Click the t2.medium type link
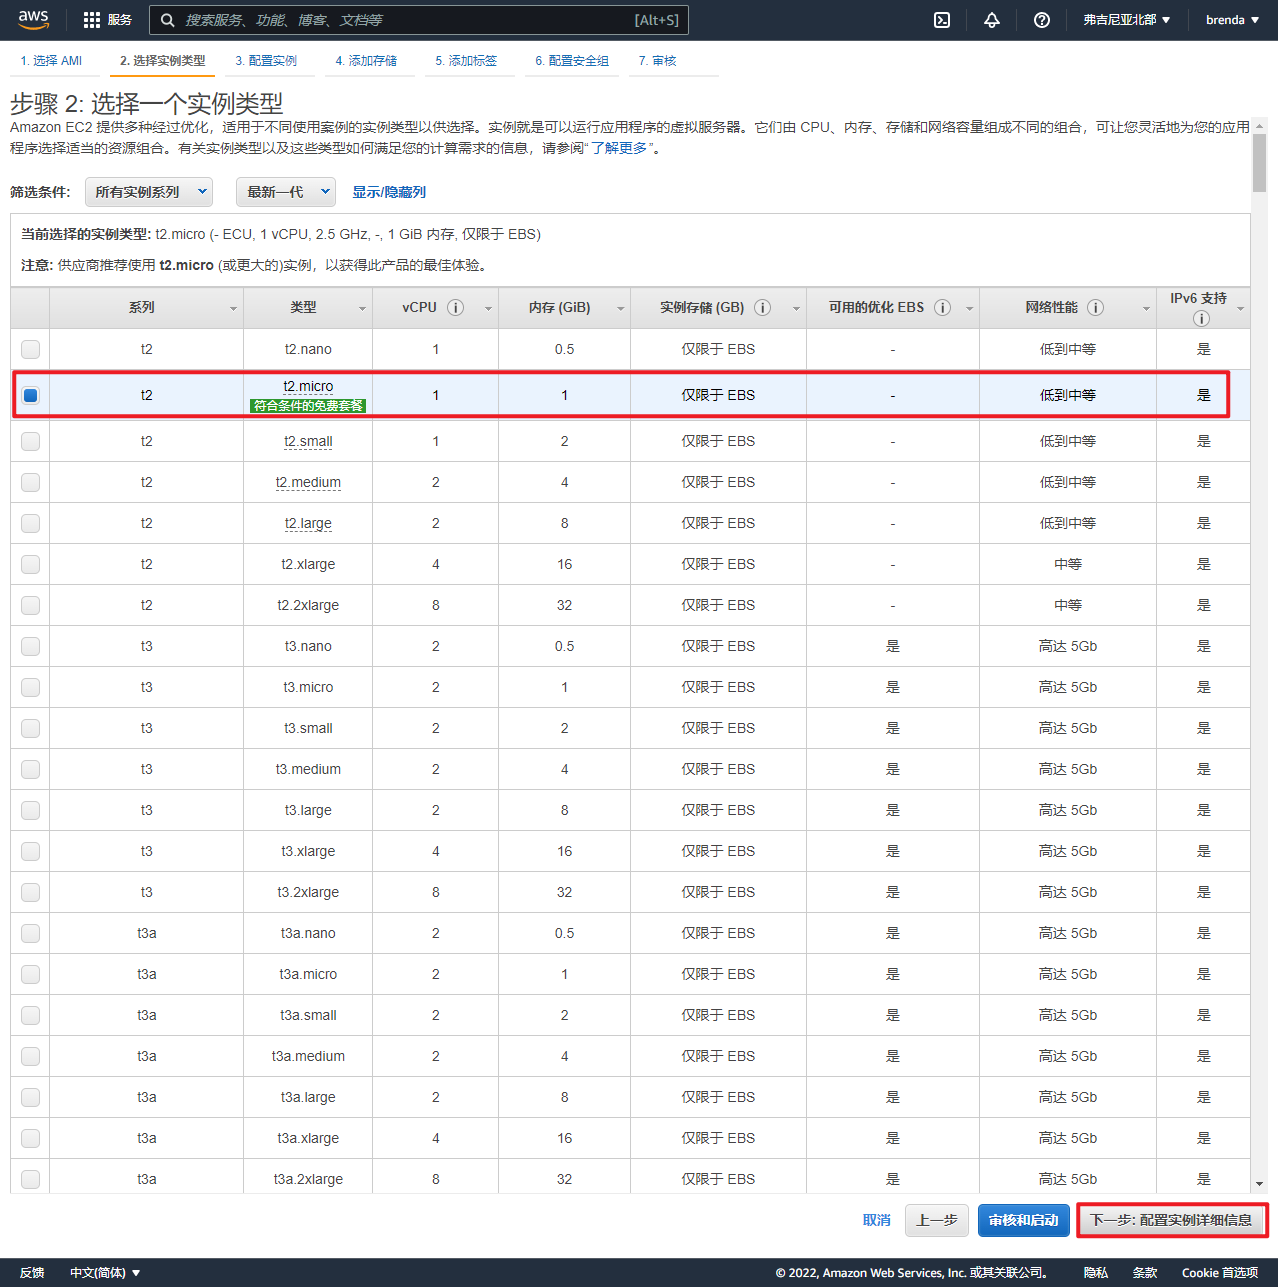The height and width of the screenshot is (1287, 1278). [x=308, y=482]
